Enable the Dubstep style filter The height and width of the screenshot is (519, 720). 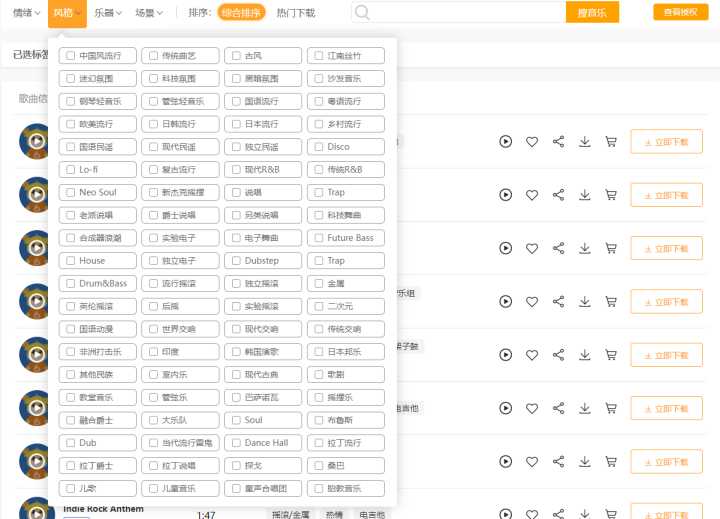click(x=237, y=261)
